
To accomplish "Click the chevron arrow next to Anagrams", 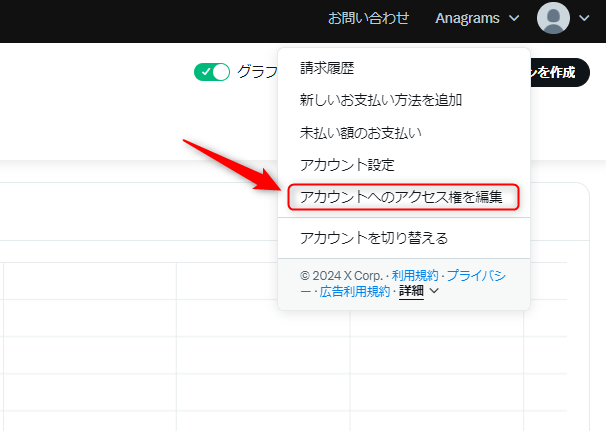I will tap(514, 18).
